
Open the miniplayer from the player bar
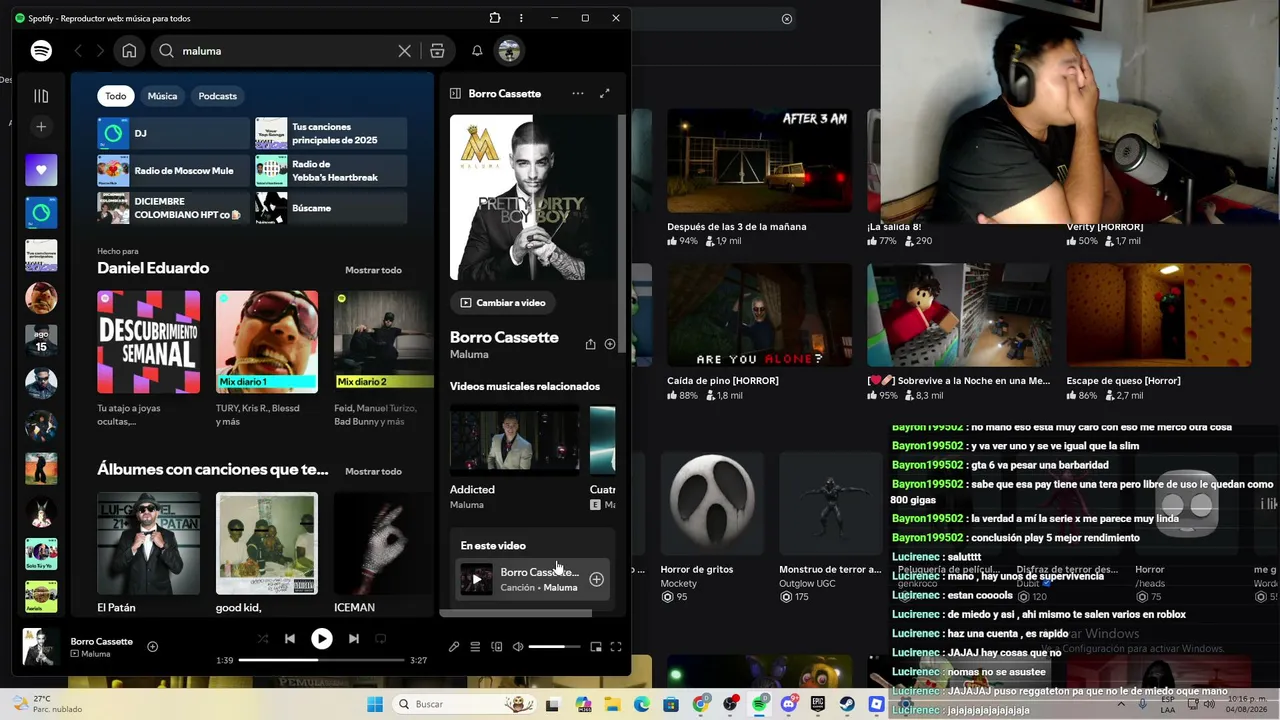tap(596, 647)
